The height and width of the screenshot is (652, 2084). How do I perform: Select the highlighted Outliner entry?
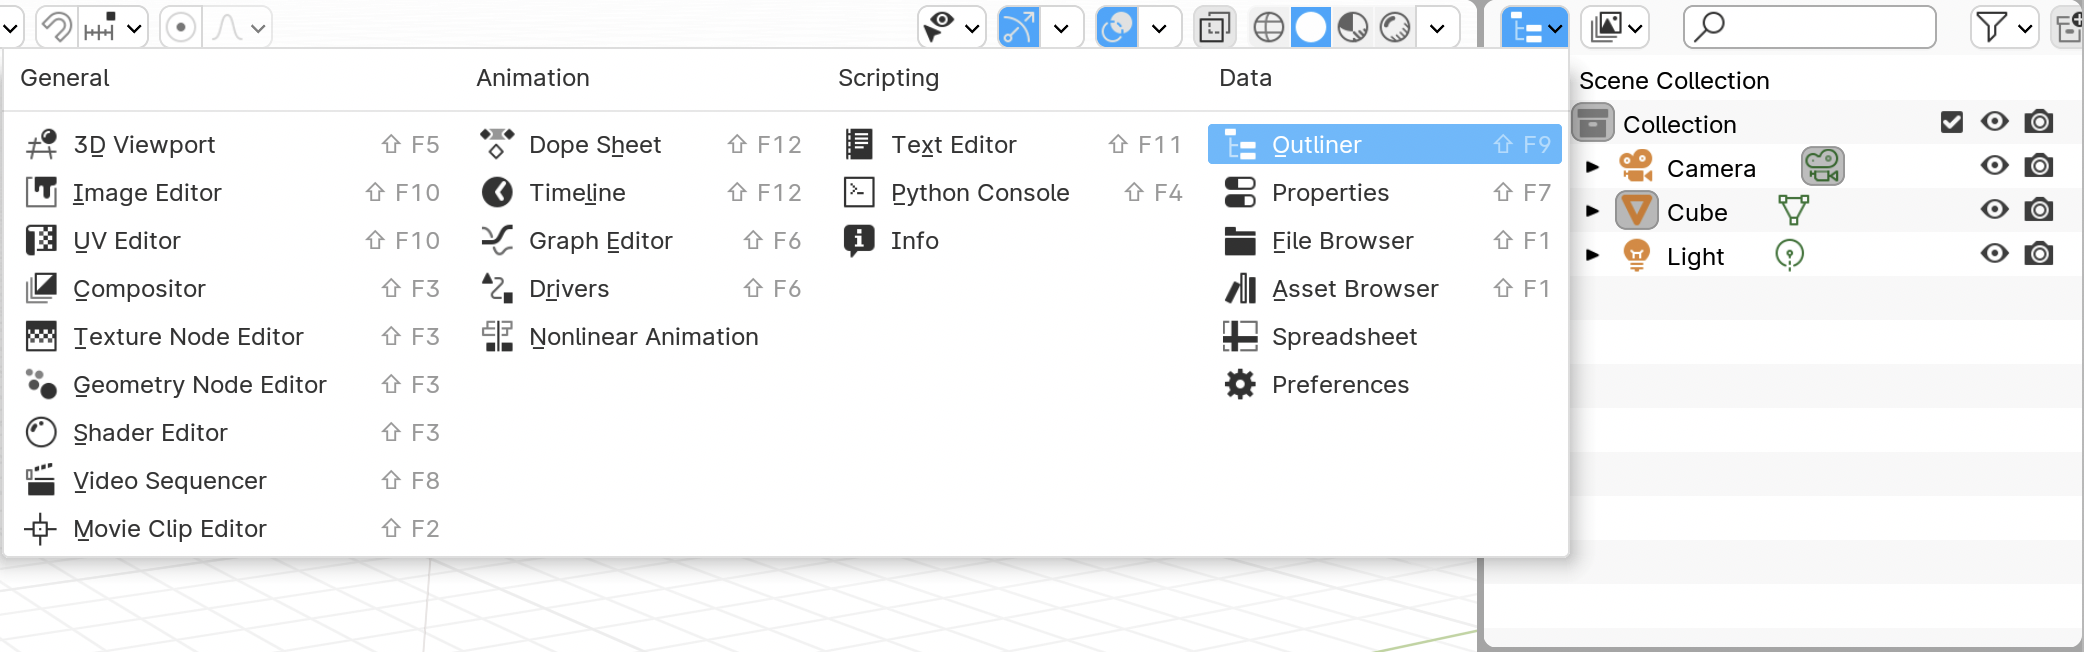[1385, 145]
